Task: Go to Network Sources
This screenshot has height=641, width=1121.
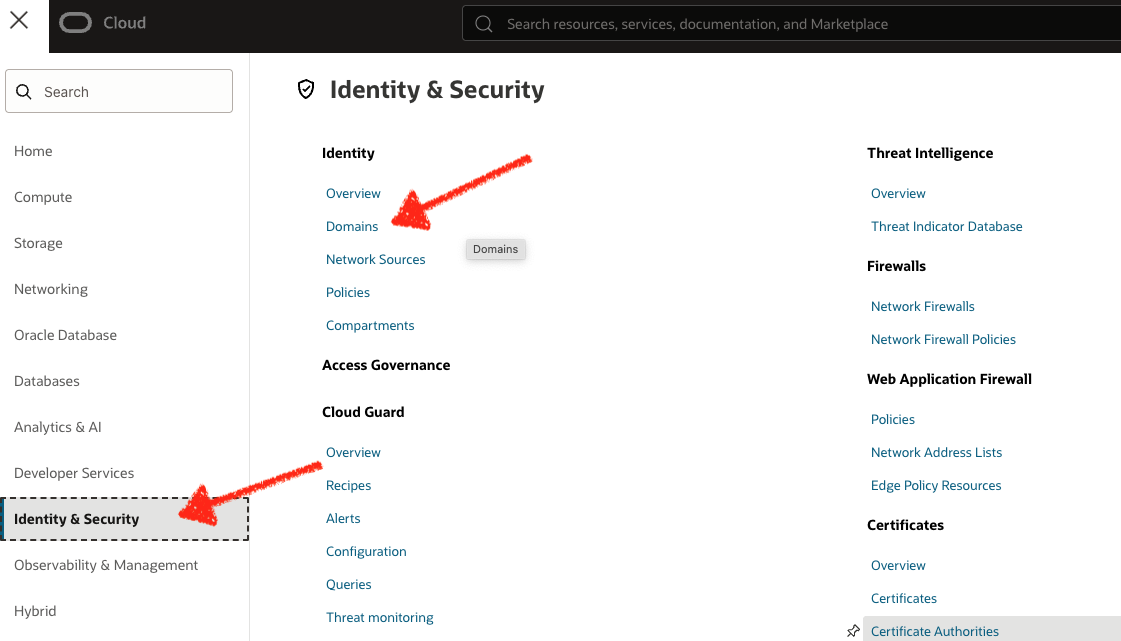Action: [375, 259]
